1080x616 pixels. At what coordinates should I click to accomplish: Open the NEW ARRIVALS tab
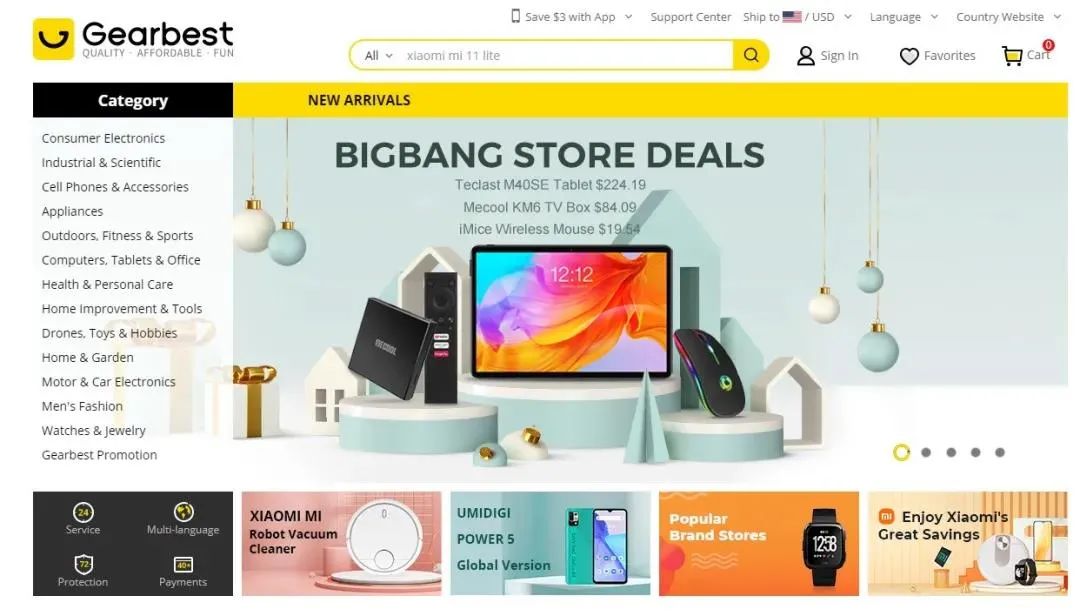point(359,101)
